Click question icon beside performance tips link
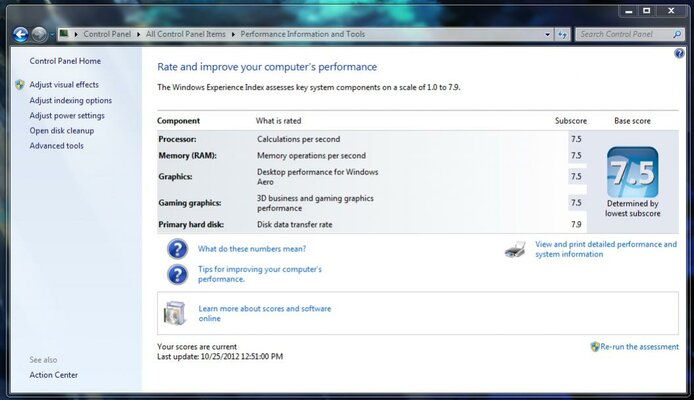 (x=177, y=274)
